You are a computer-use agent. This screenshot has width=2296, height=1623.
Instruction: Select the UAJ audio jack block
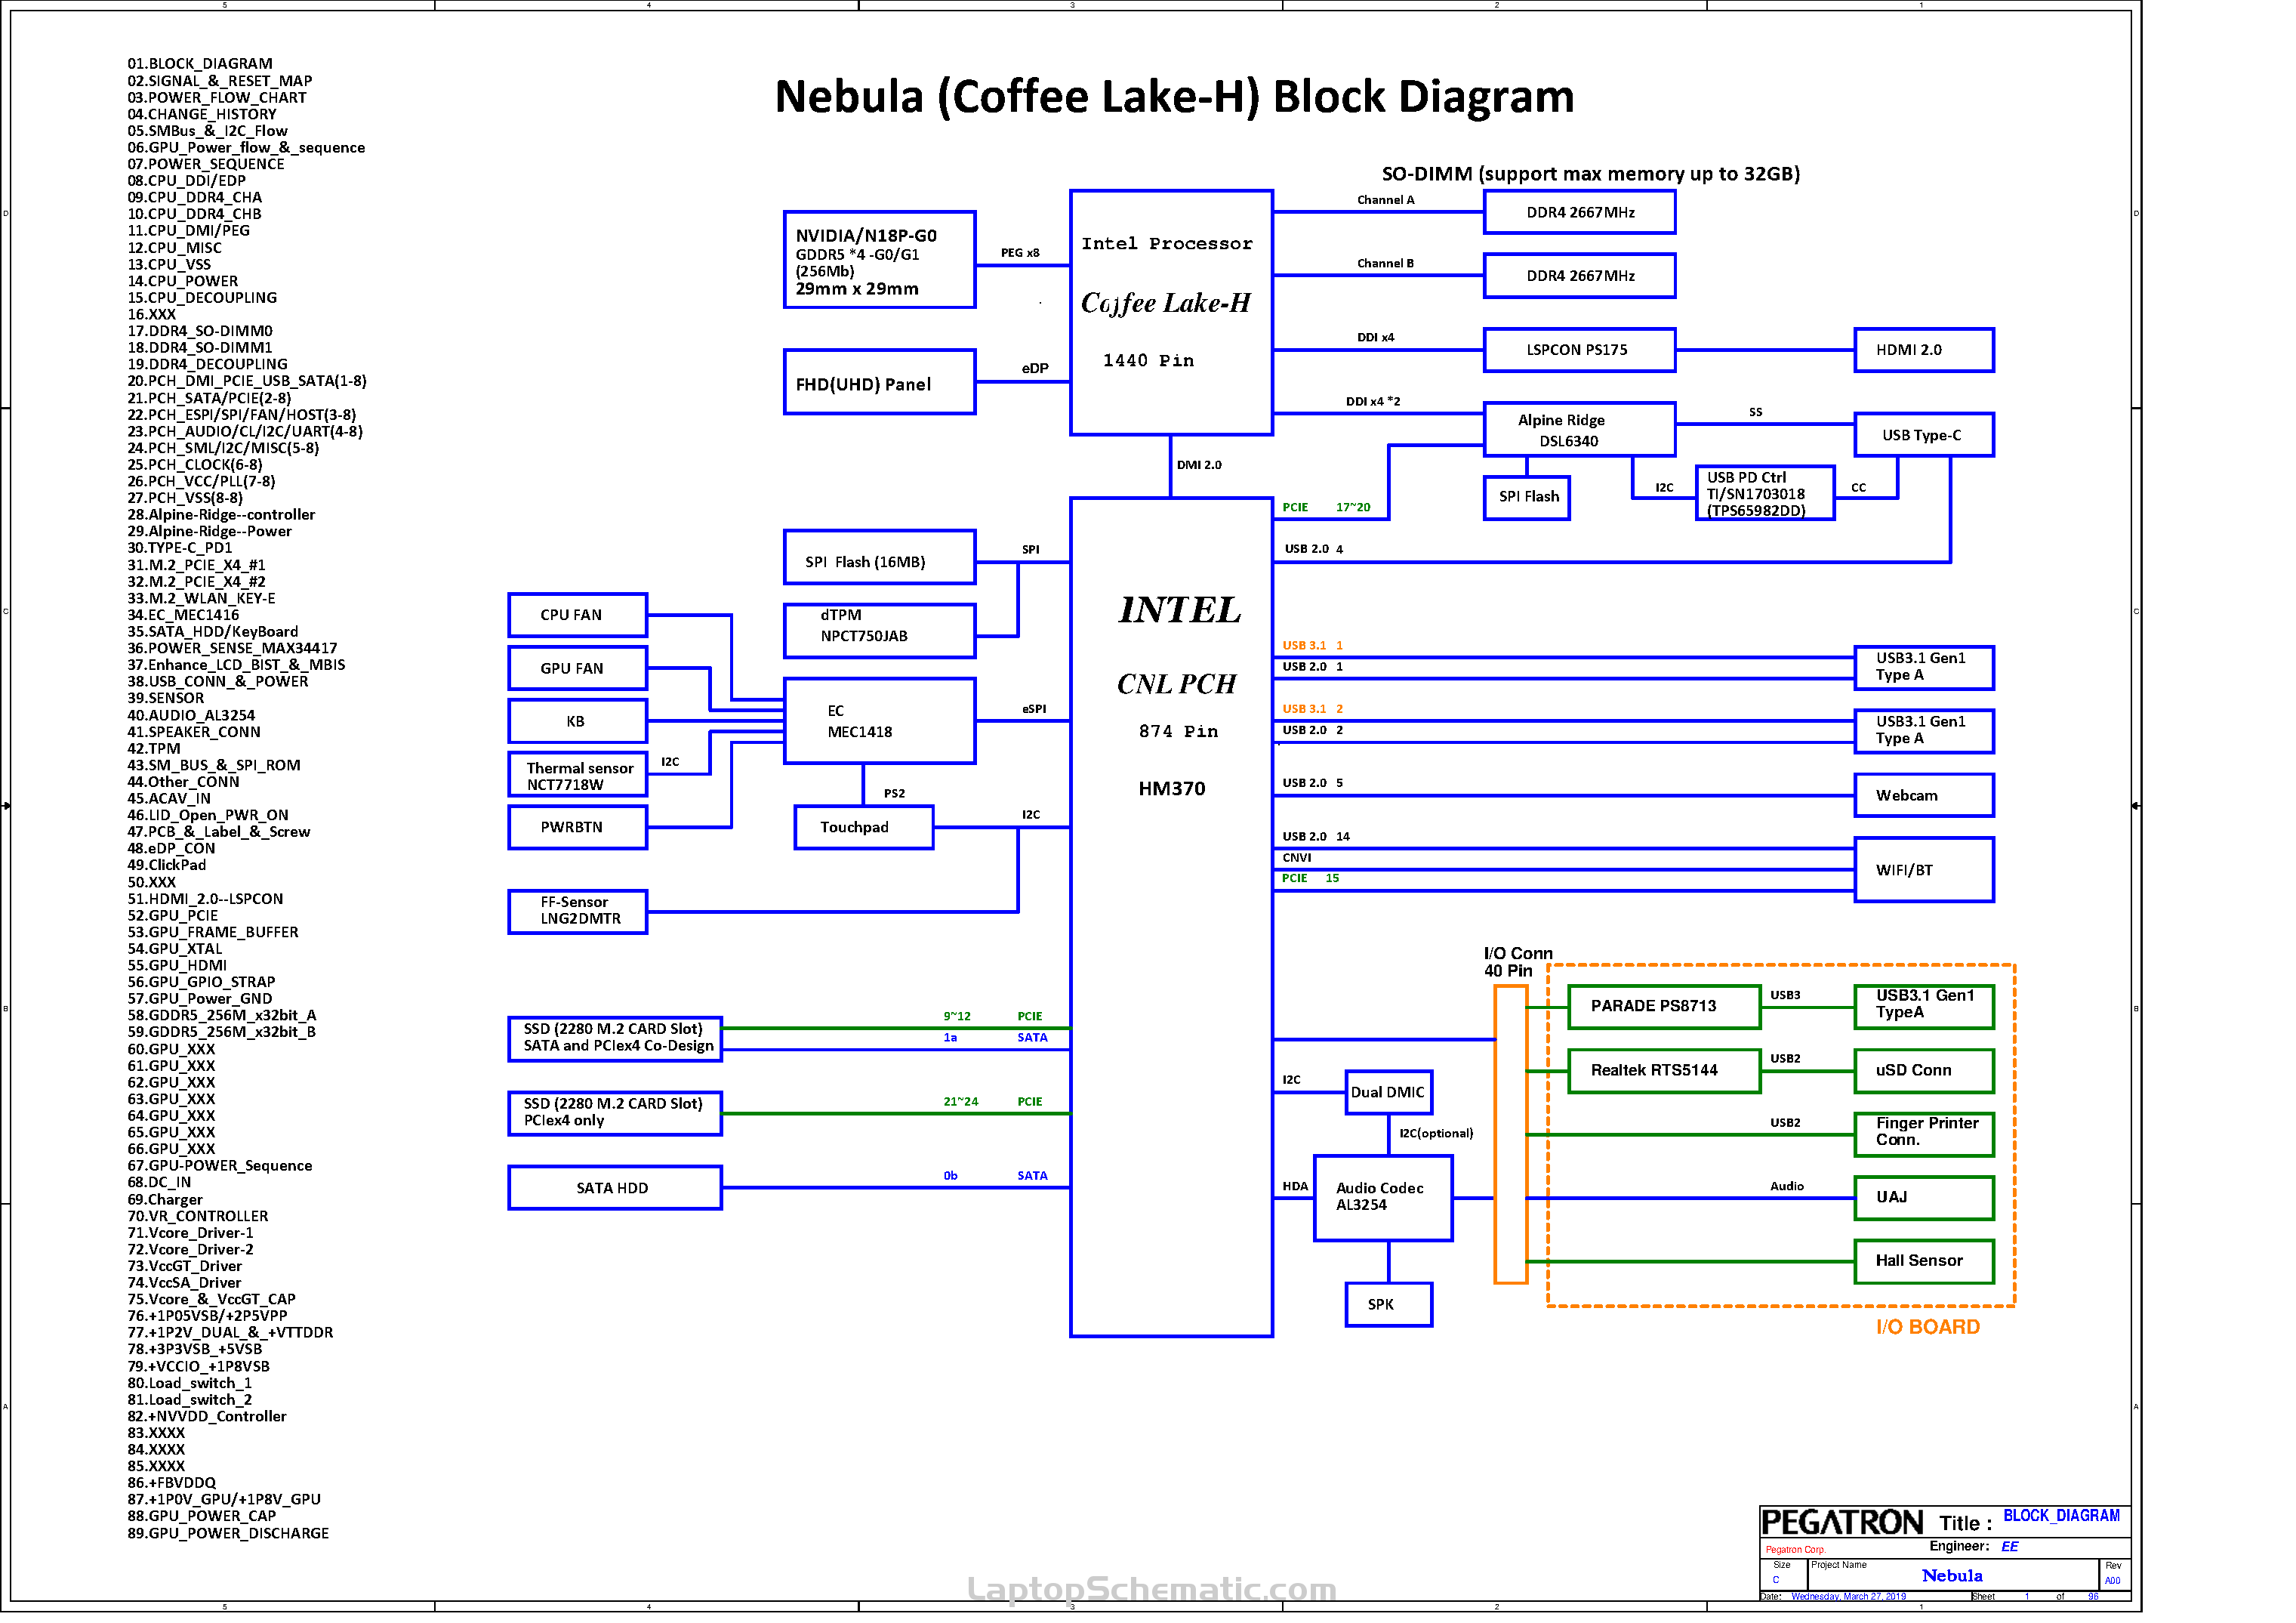[1925, 1199]
